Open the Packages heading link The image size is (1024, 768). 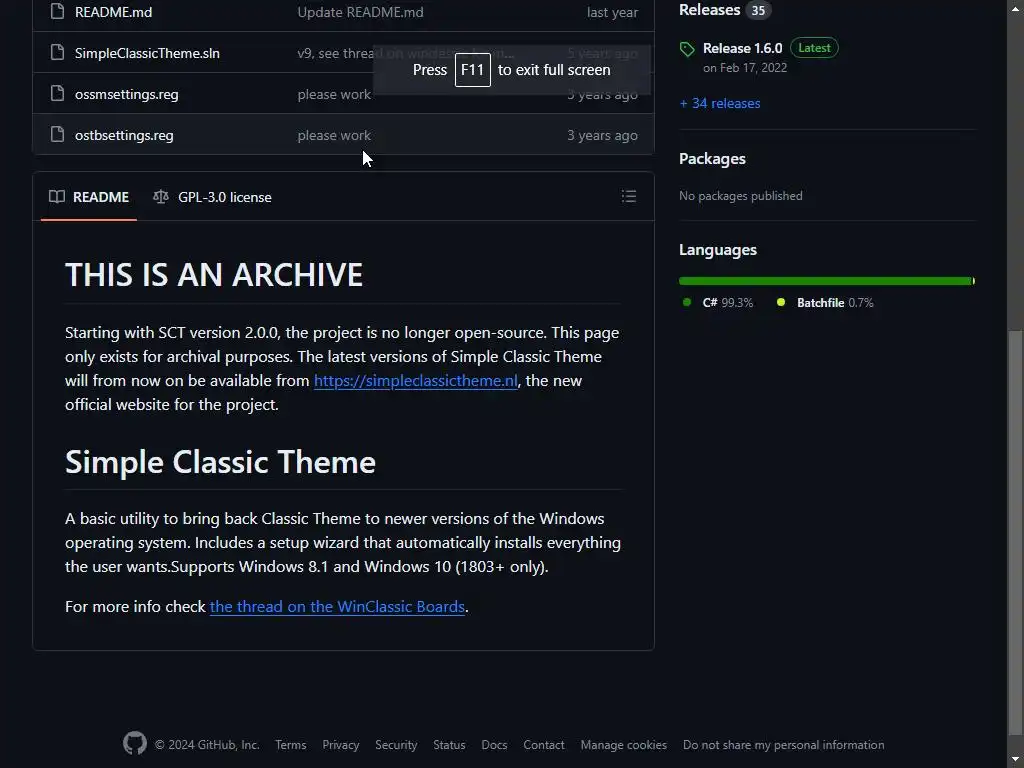tap(712, 159)
